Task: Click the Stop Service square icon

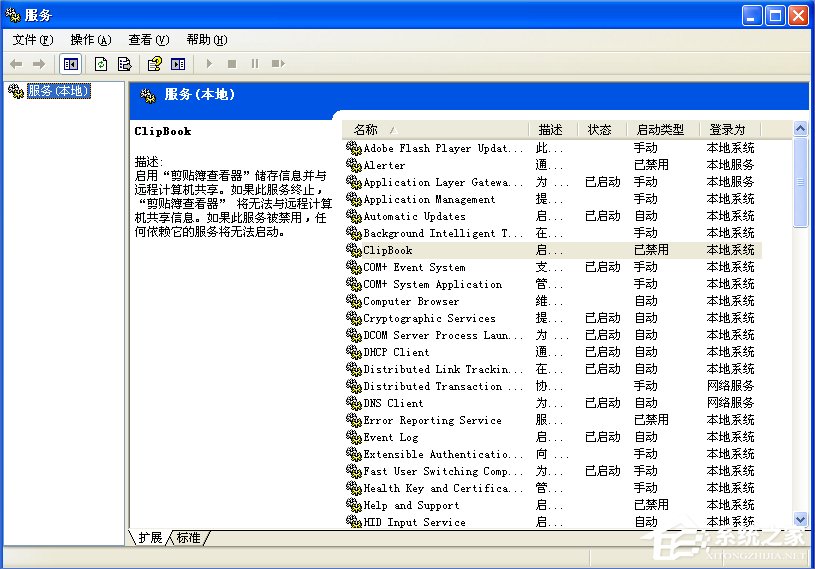Action: click(x=232, y=64)
